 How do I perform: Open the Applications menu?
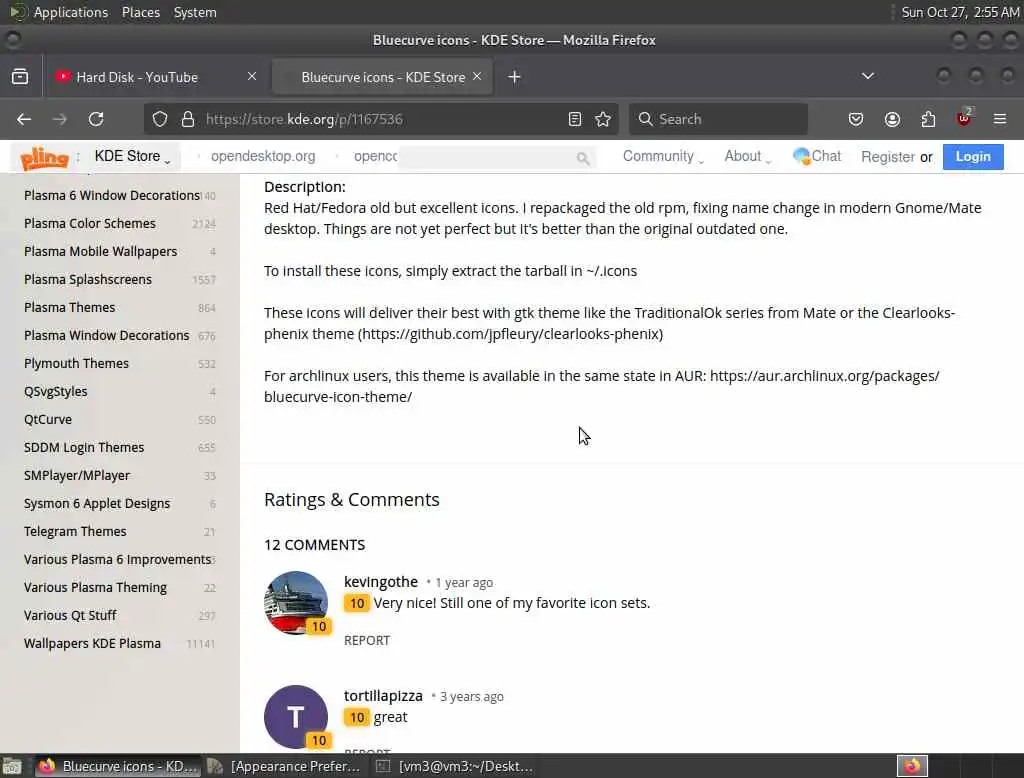(x=71, y=12)
